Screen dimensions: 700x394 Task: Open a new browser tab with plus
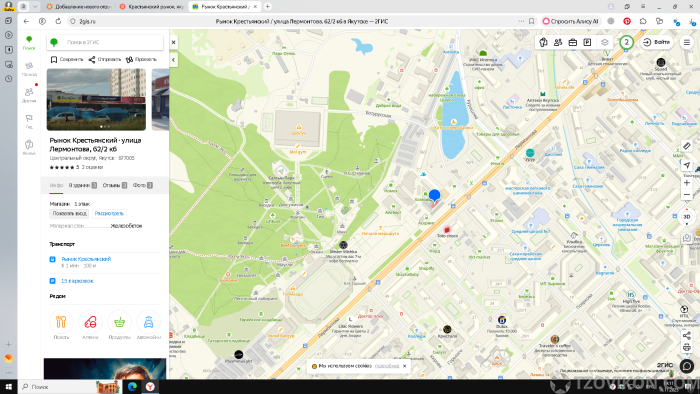click(x=267, y=7)
